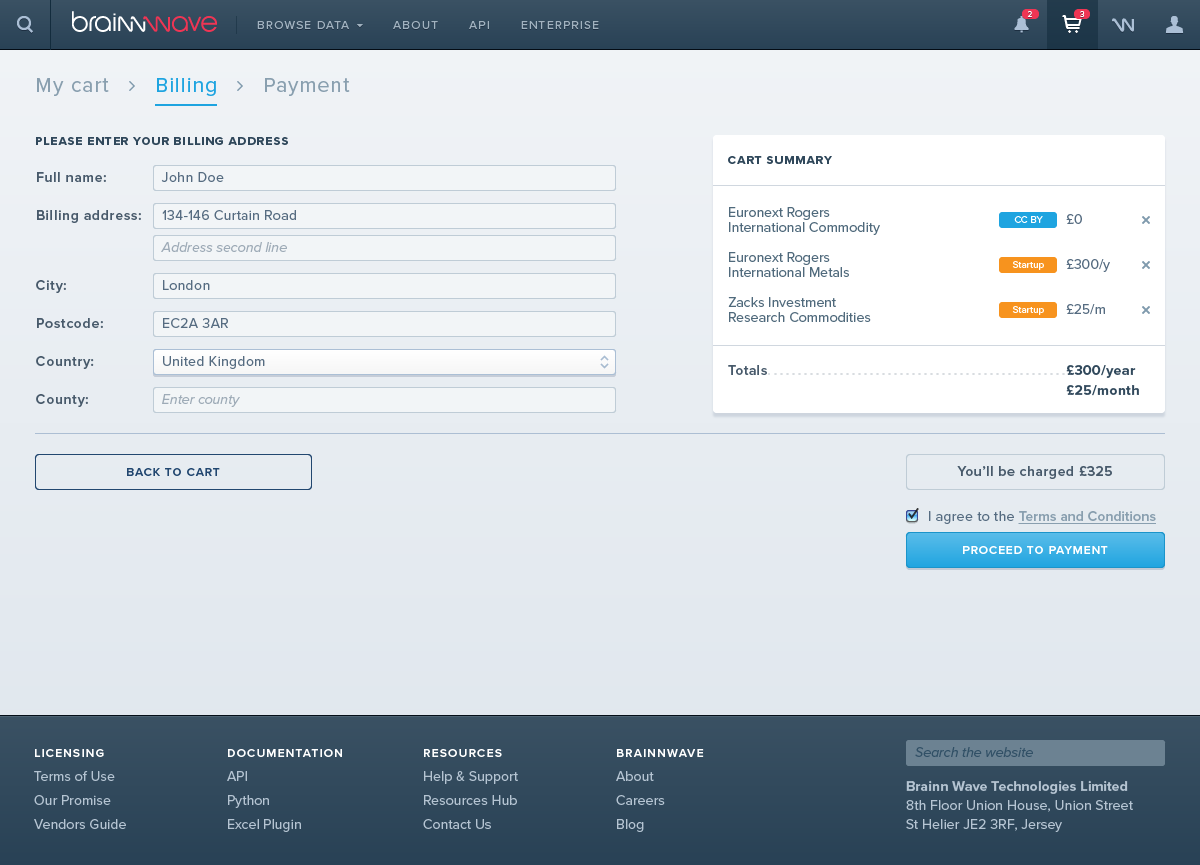
Task: Select the Billing step tab
Action: click(x=186, y=86)
